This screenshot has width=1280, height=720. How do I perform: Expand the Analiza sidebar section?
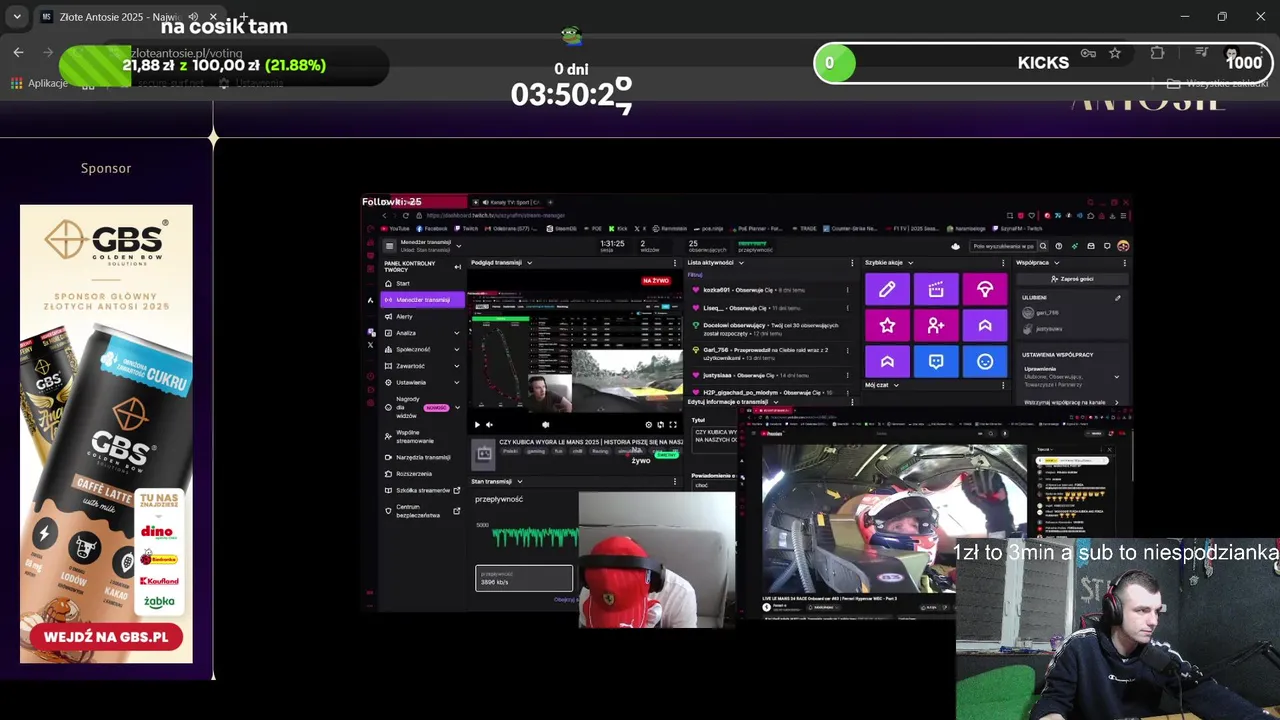tap(457, 333)
